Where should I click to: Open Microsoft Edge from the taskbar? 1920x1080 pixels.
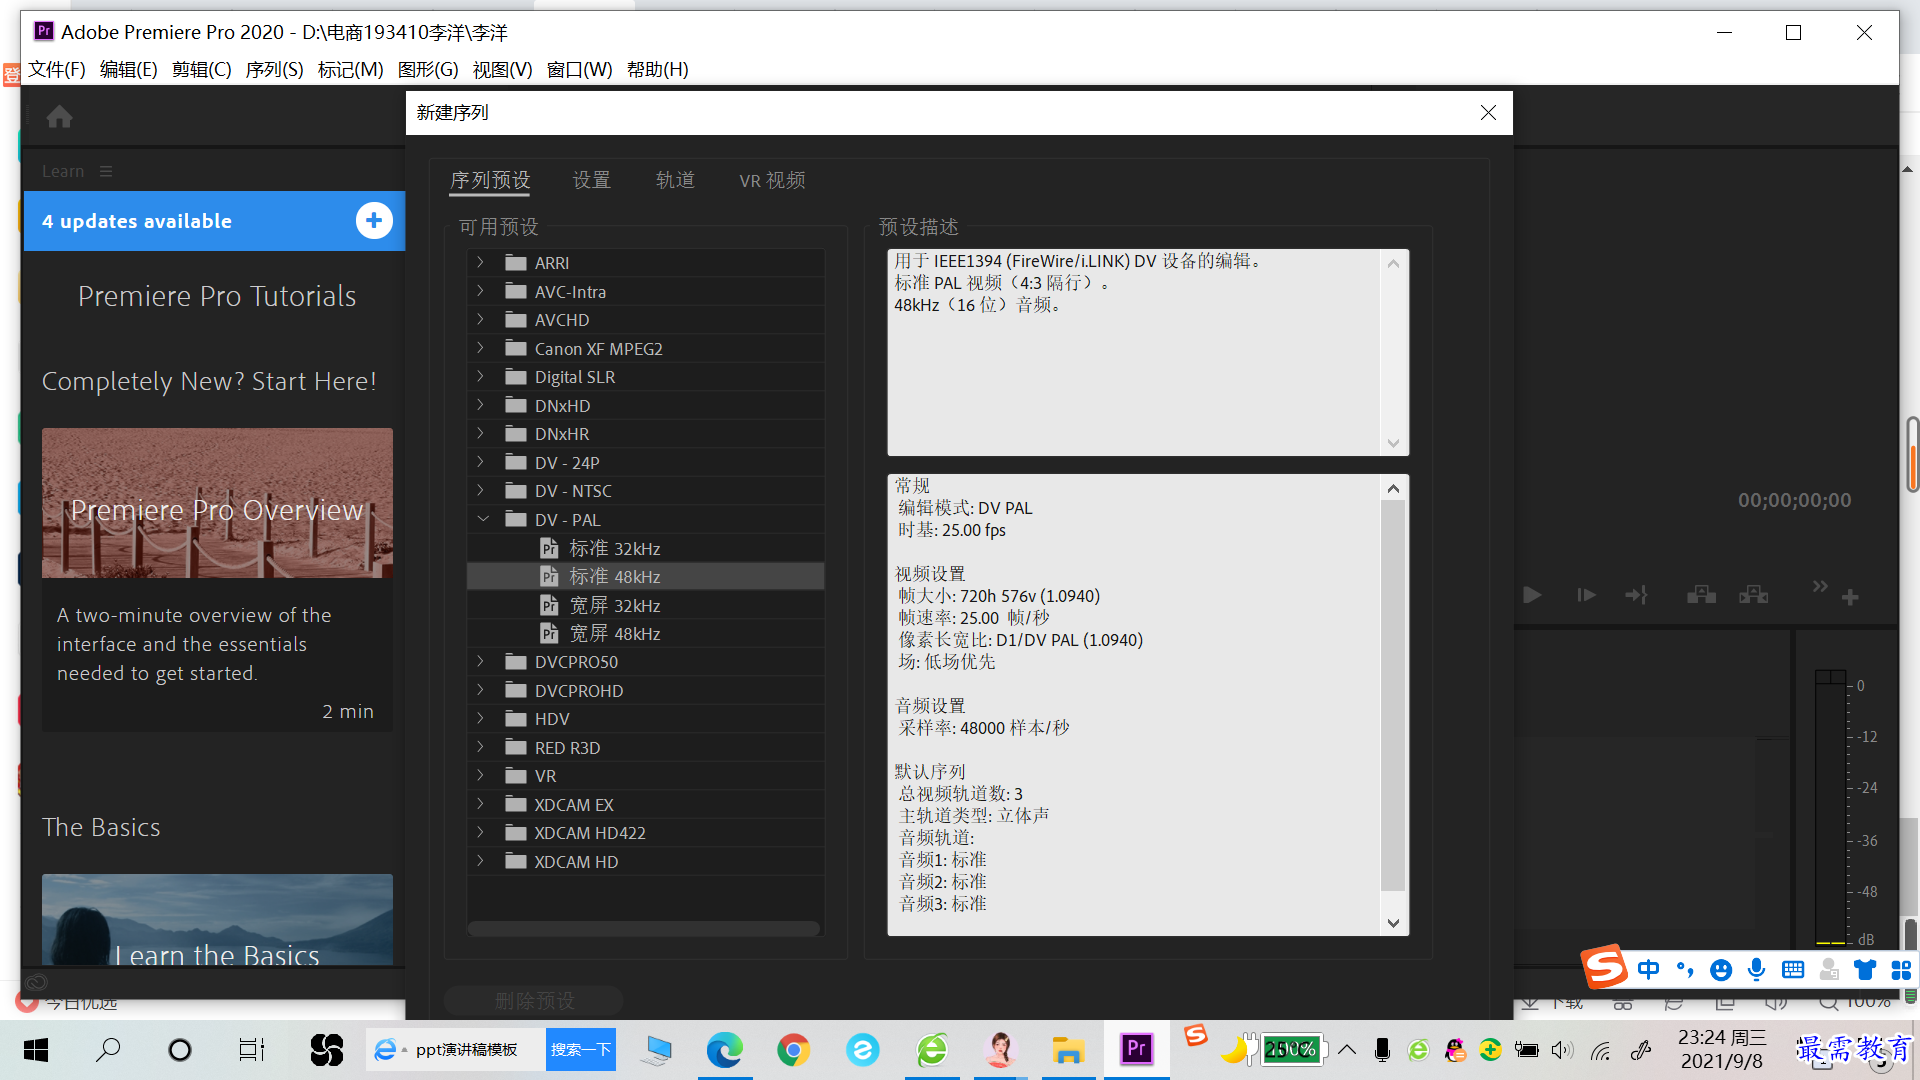(724, 1050)
